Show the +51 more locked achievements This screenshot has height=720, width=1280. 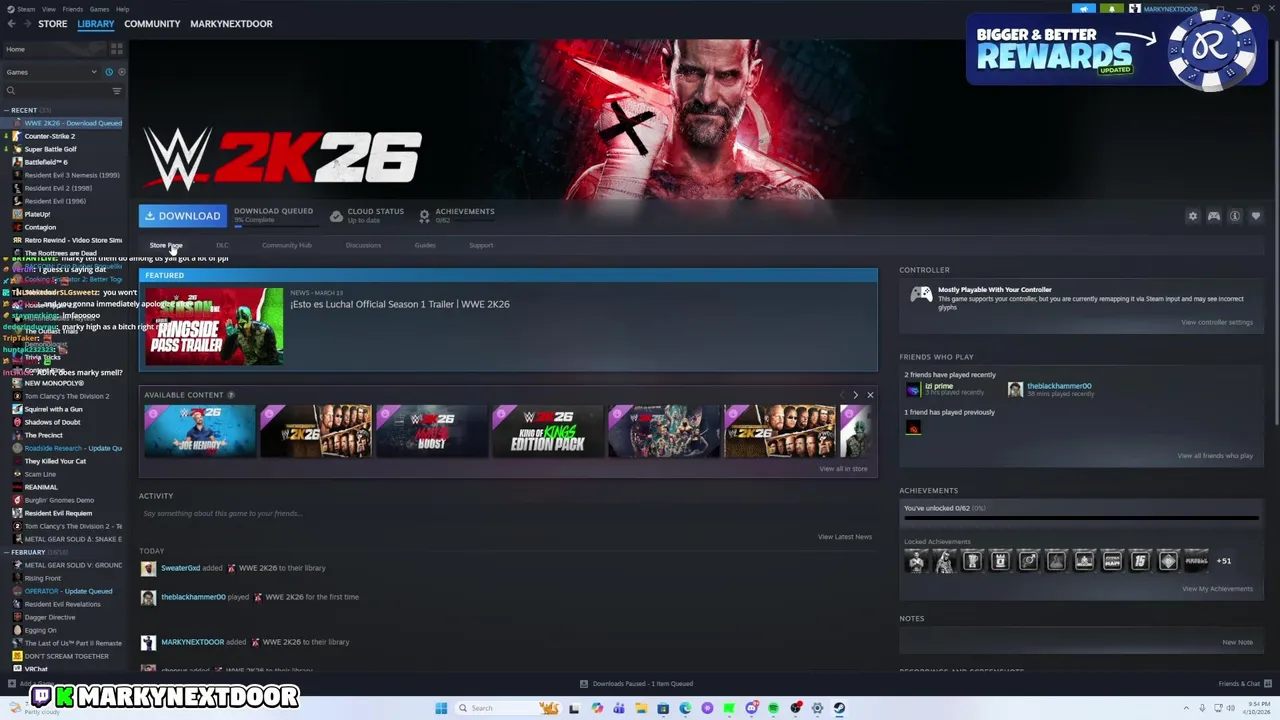pyautogui.click(x=1224, y=561)
